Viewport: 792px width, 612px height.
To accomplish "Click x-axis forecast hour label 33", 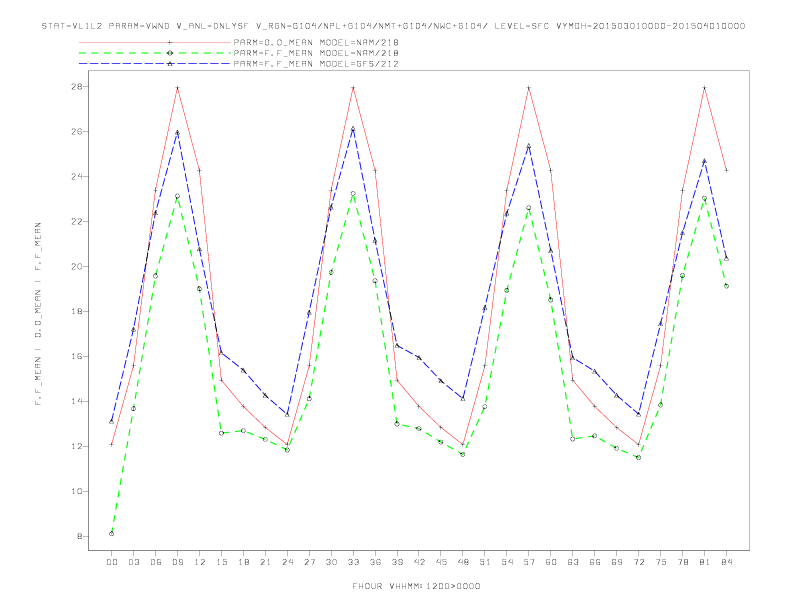I will coord(353,562).
